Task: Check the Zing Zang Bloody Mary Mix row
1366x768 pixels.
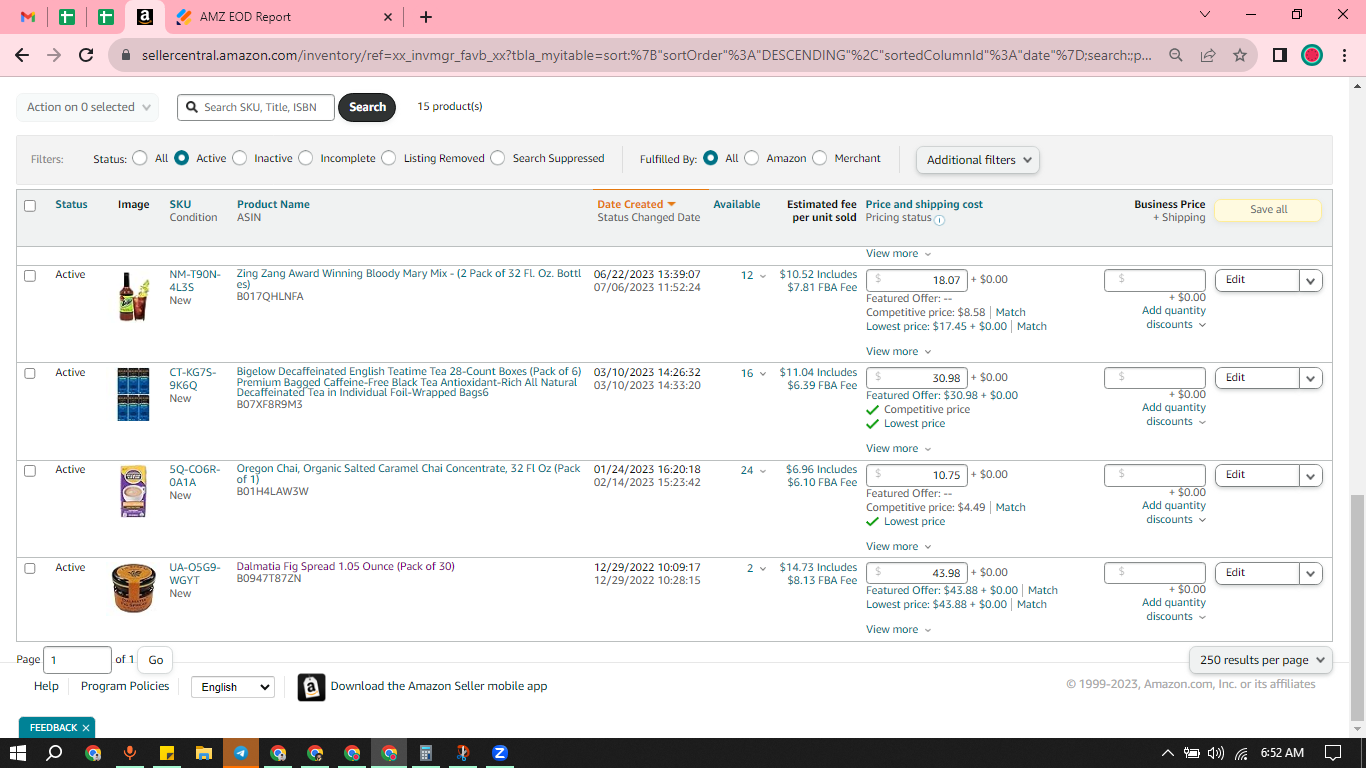Action: click(30, 276)
